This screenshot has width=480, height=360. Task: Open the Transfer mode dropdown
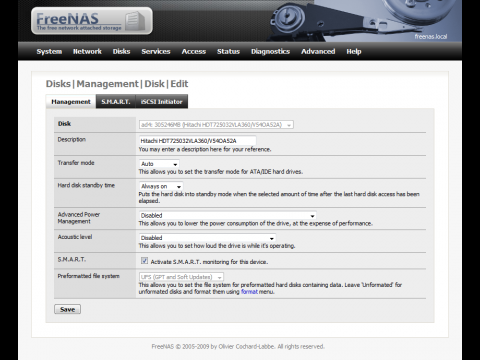click(x=159, y=164)
